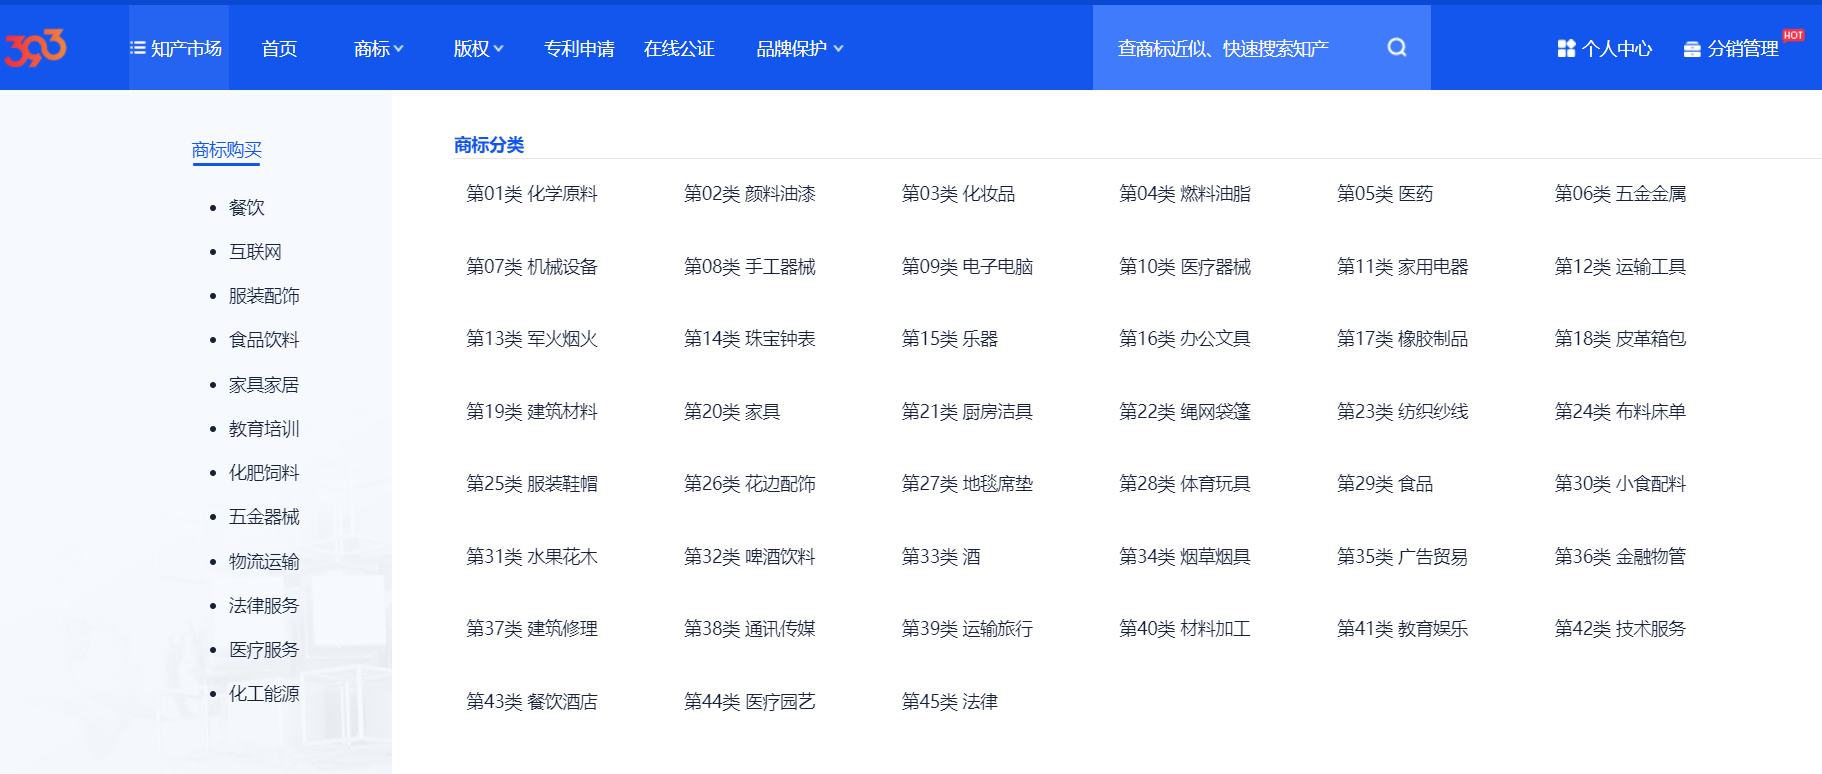The height and width of the screenshot is (774, 1822).
Task: Select the 商标购买 tab heading
Action: click(227, 150)
